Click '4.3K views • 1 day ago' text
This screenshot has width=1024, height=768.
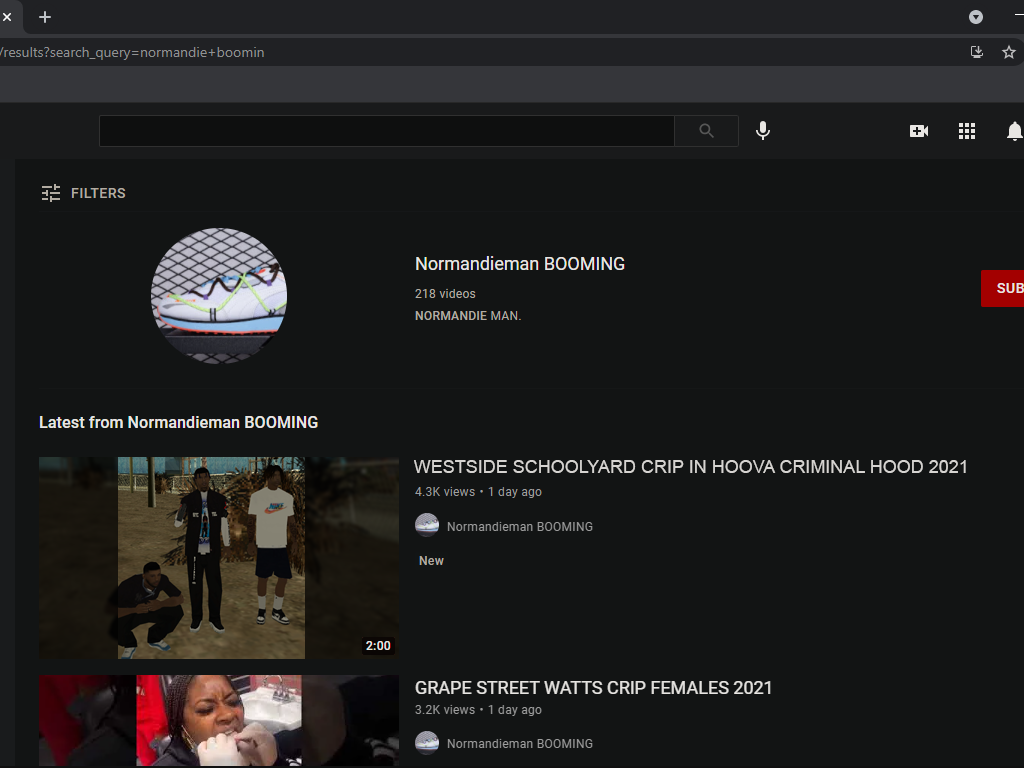coord(478,492)
